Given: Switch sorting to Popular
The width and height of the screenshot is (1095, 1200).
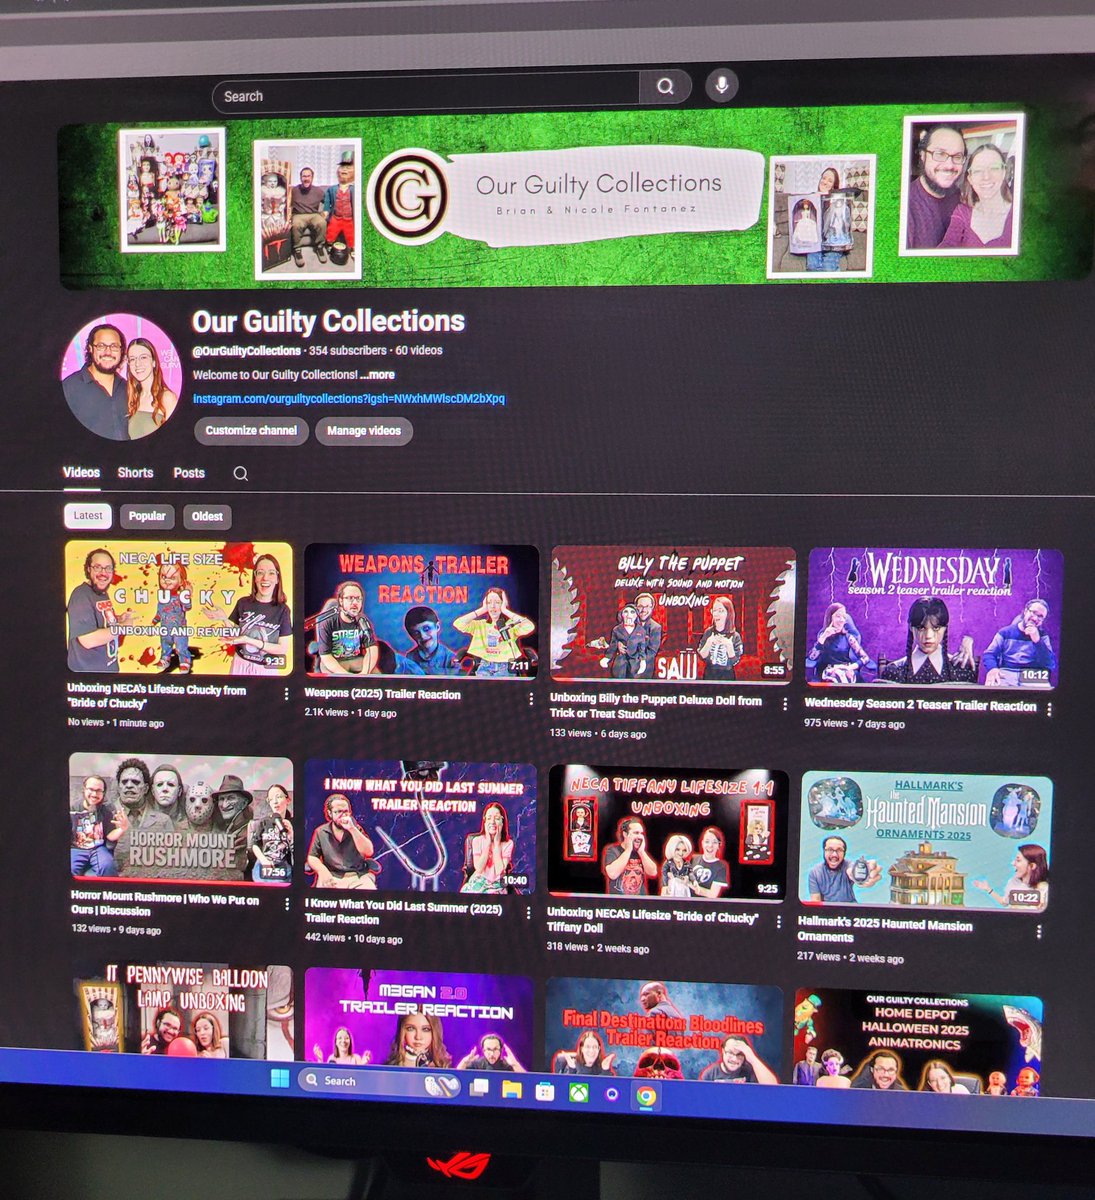Looking at the screenshot, I should coord(147,516).
